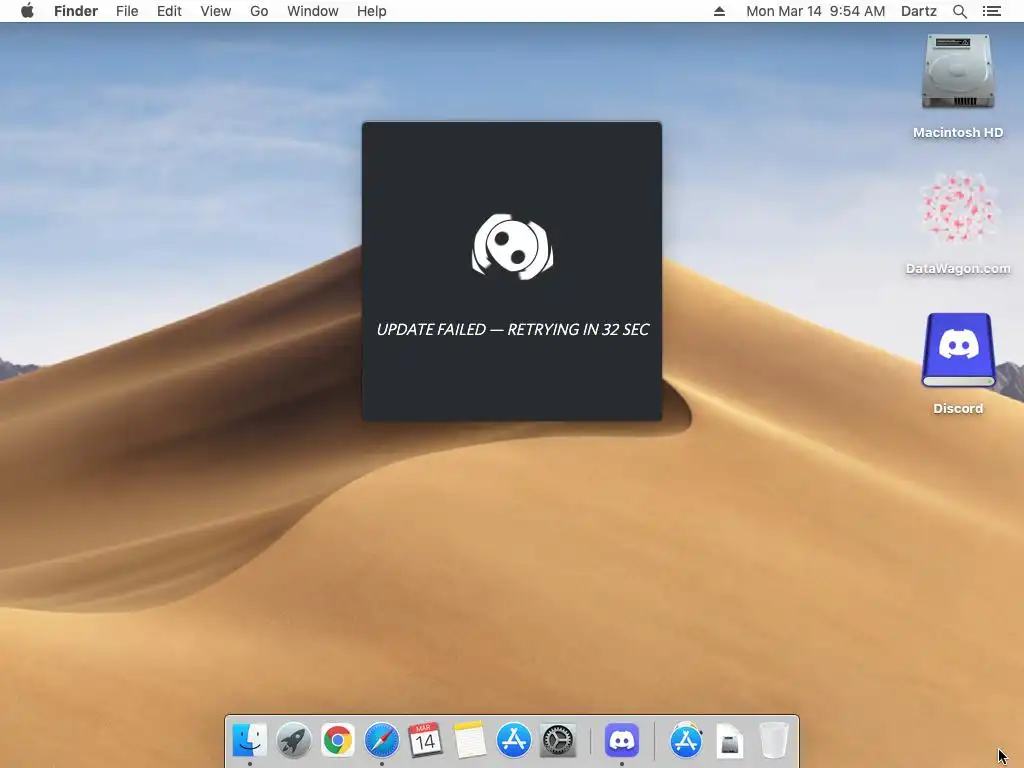Launch Safari from the Dock
1024x768 pixels.
381,740
